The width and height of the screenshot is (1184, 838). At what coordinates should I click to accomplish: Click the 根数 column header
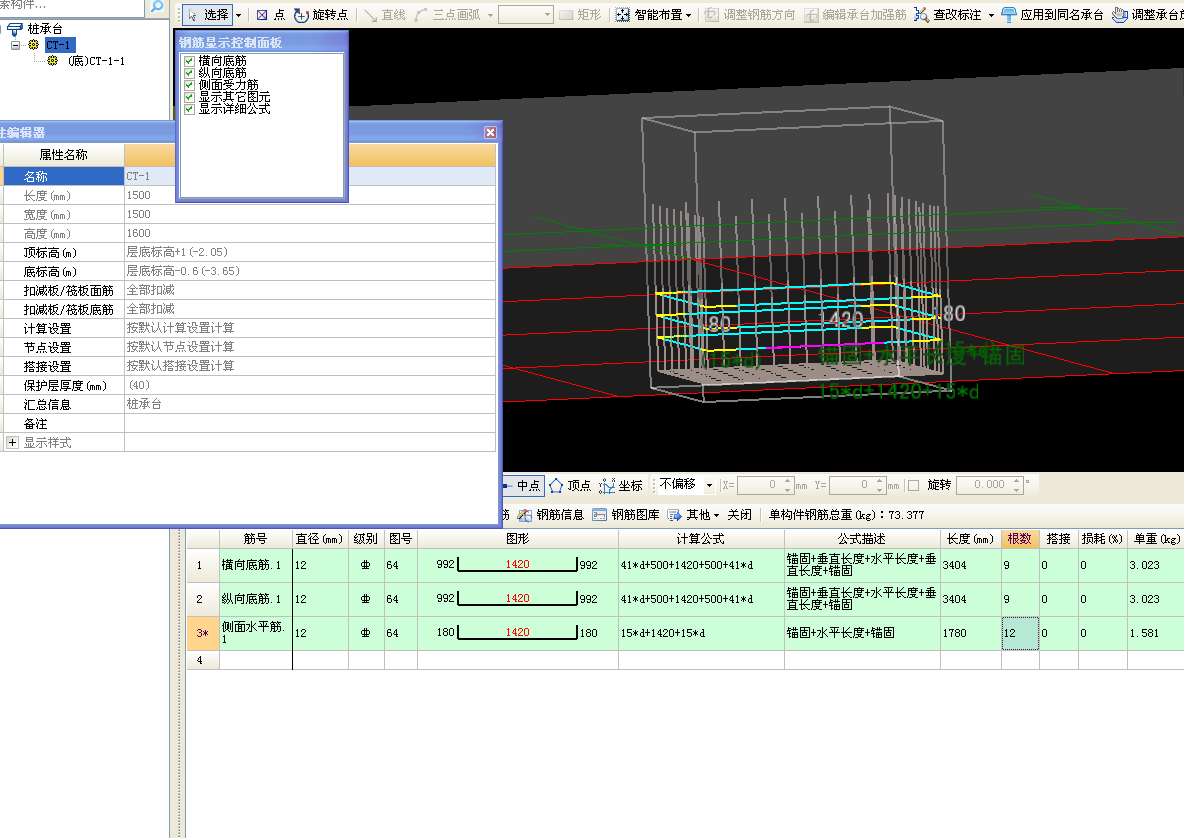tap(1019, 538)
